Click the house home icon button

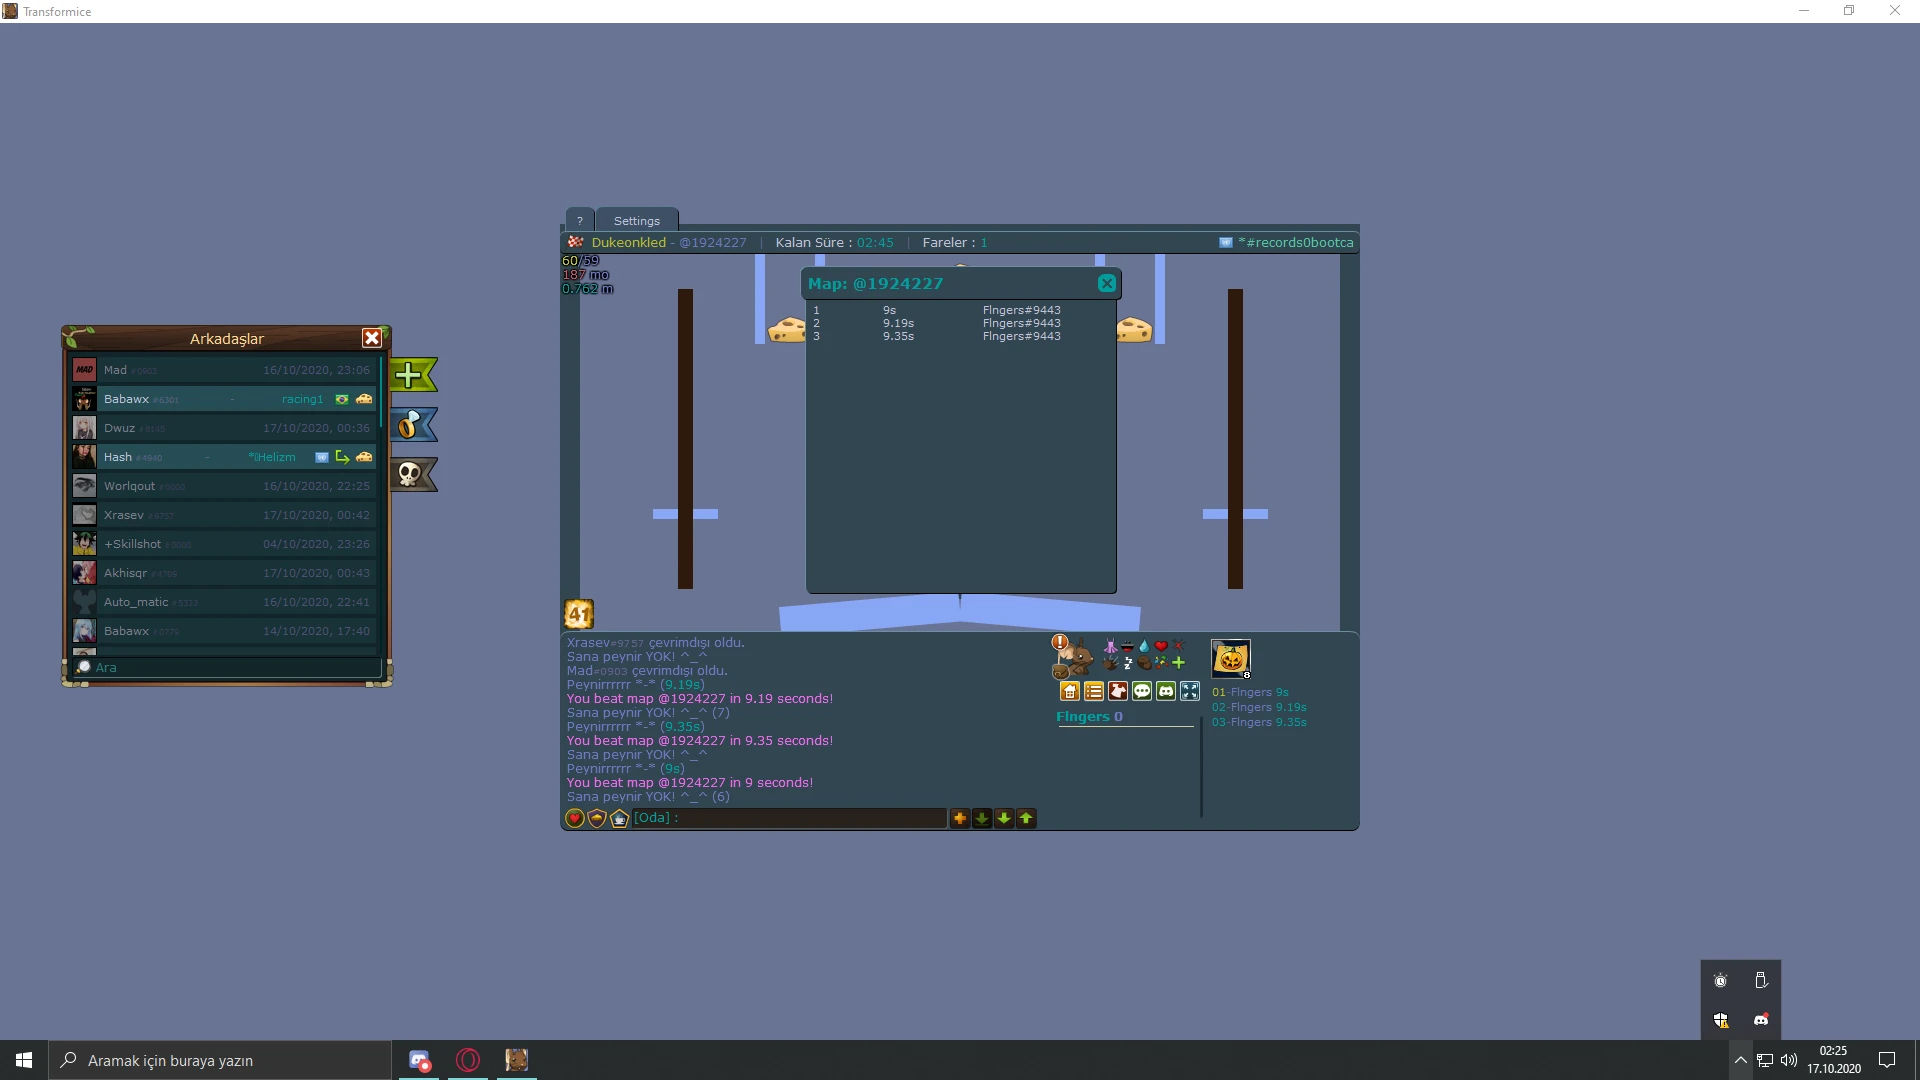pos(1069,691)
